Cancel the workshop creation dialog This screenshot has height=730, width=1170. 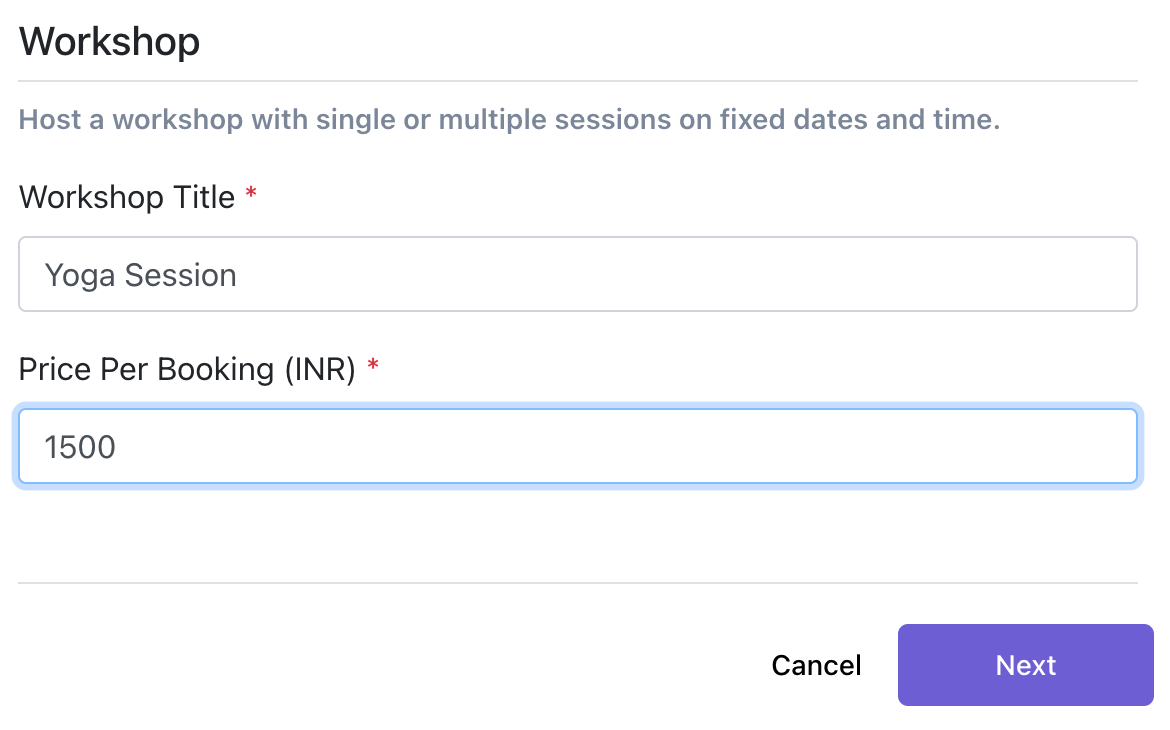816,665
